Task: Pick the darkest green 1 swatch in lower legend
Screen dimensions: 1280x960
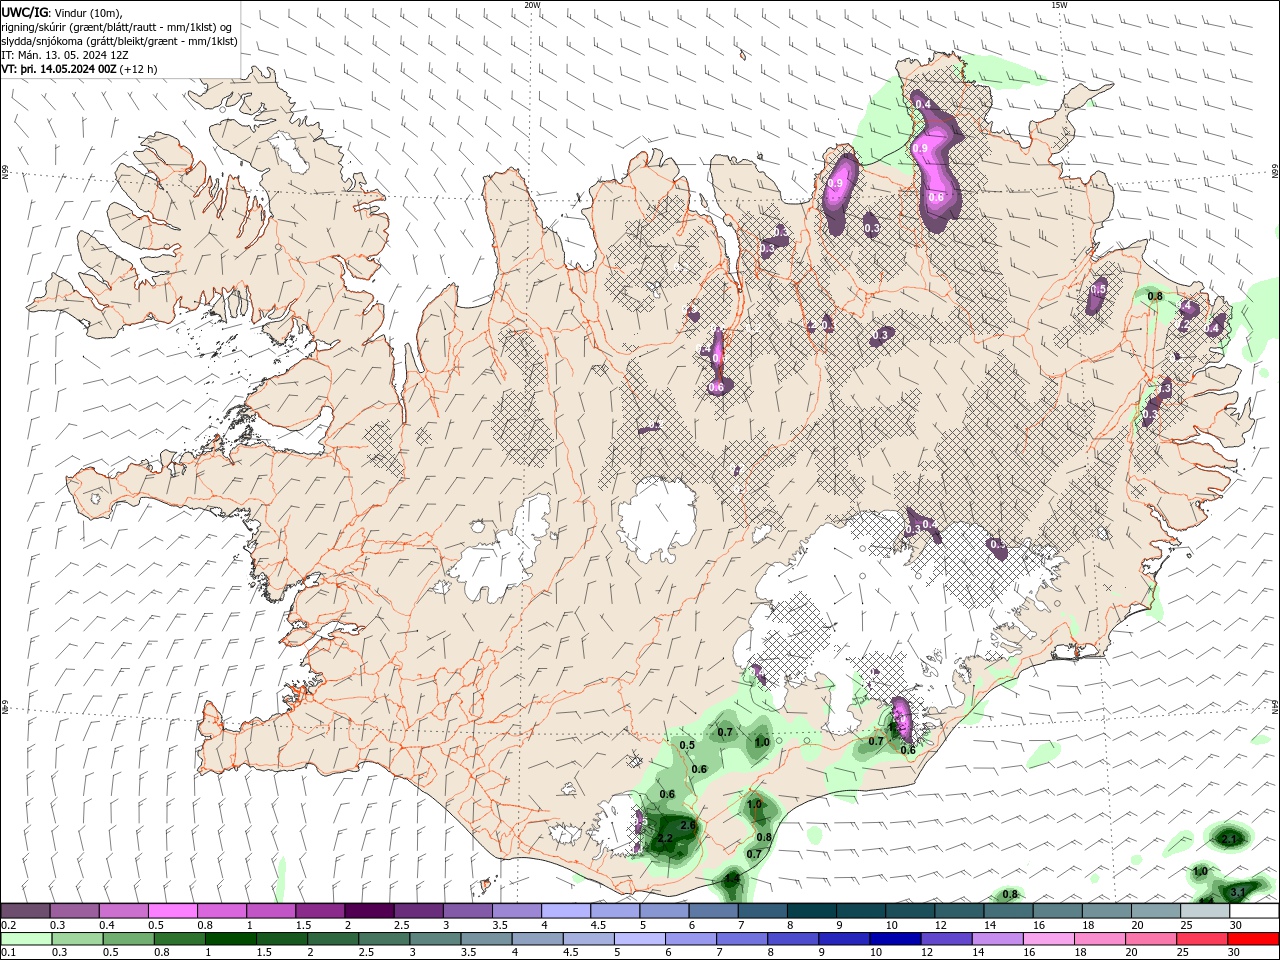Action: [231, 939]
